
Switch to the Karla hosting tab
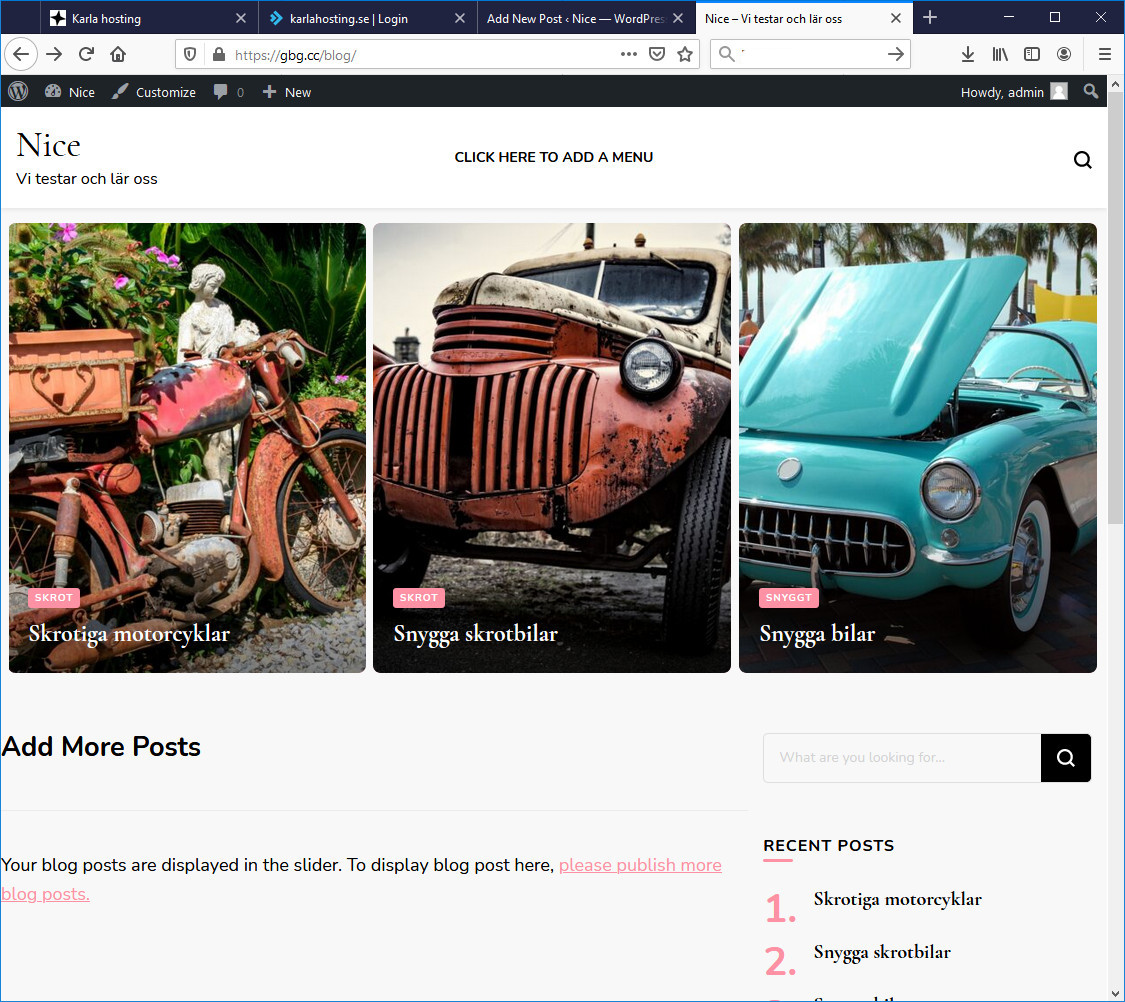tap(149, 18)
